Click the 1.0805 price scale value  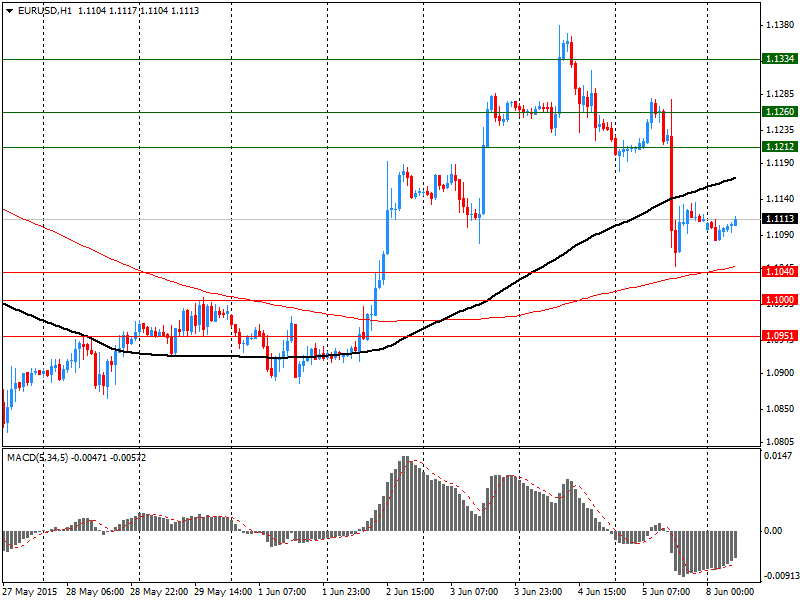pos(781,441)
